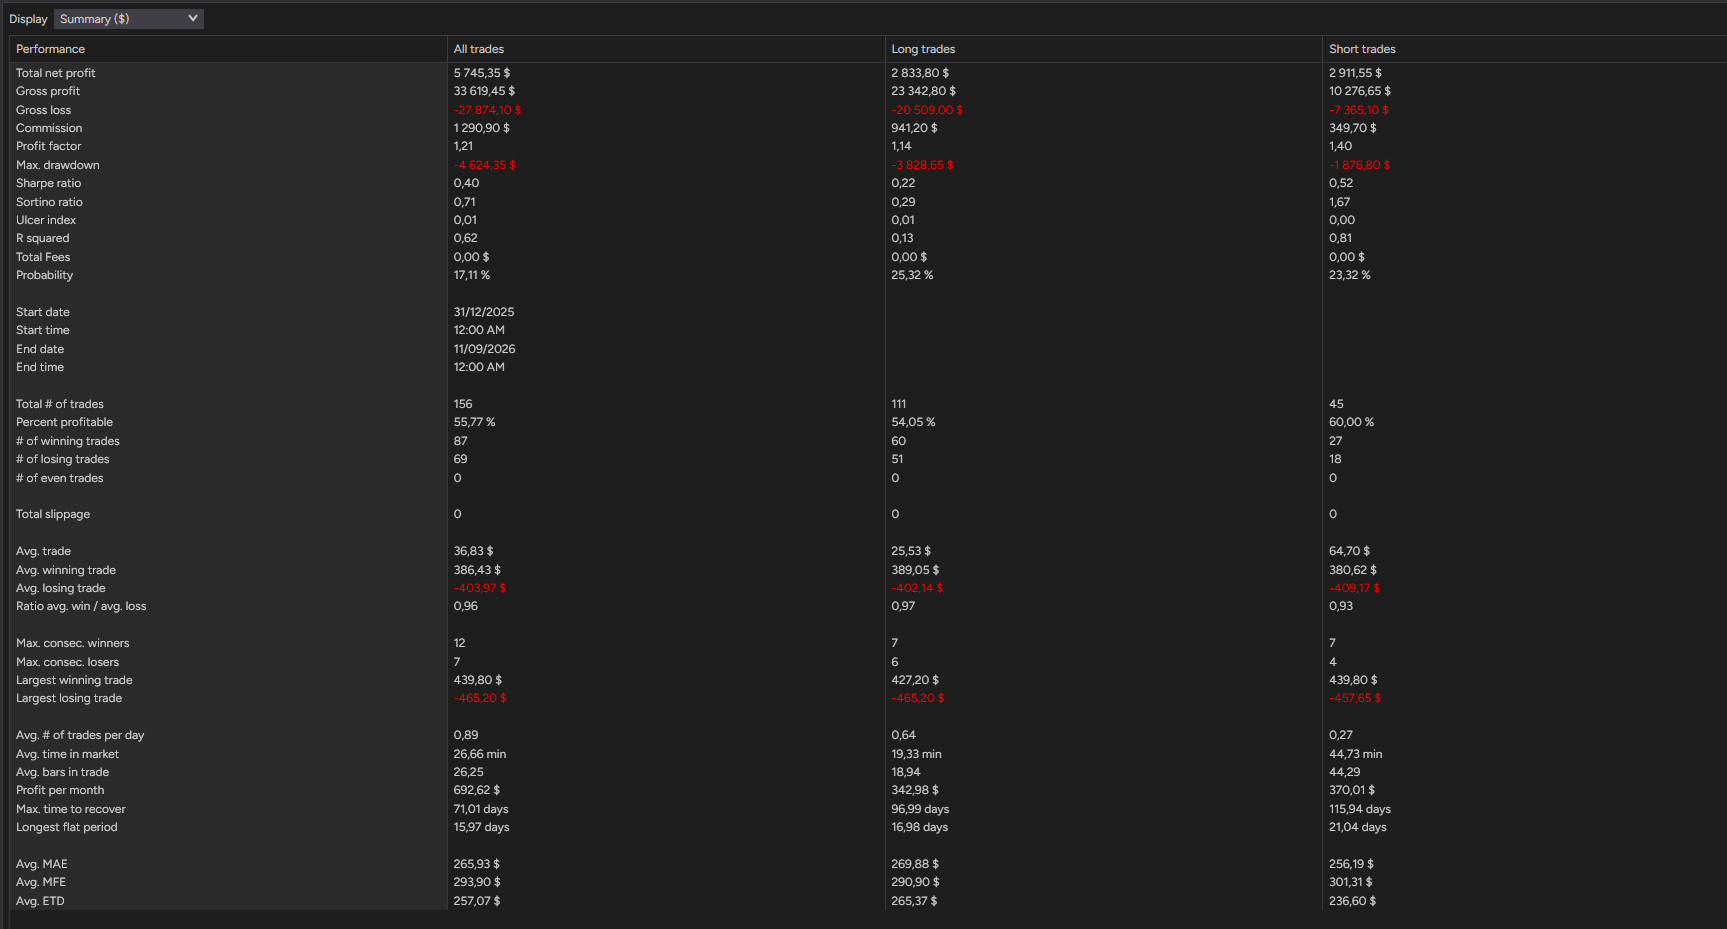Click Avg. losing trade value -403,97 $

click(x=480, y=588)
